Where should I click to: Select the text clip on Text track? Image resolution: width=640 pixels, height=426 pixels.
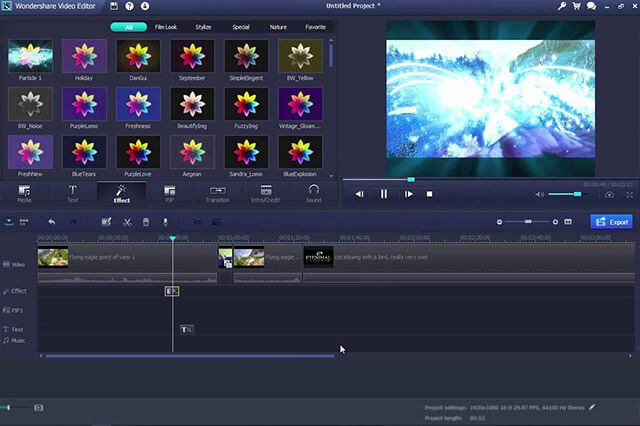pos(187,329)
